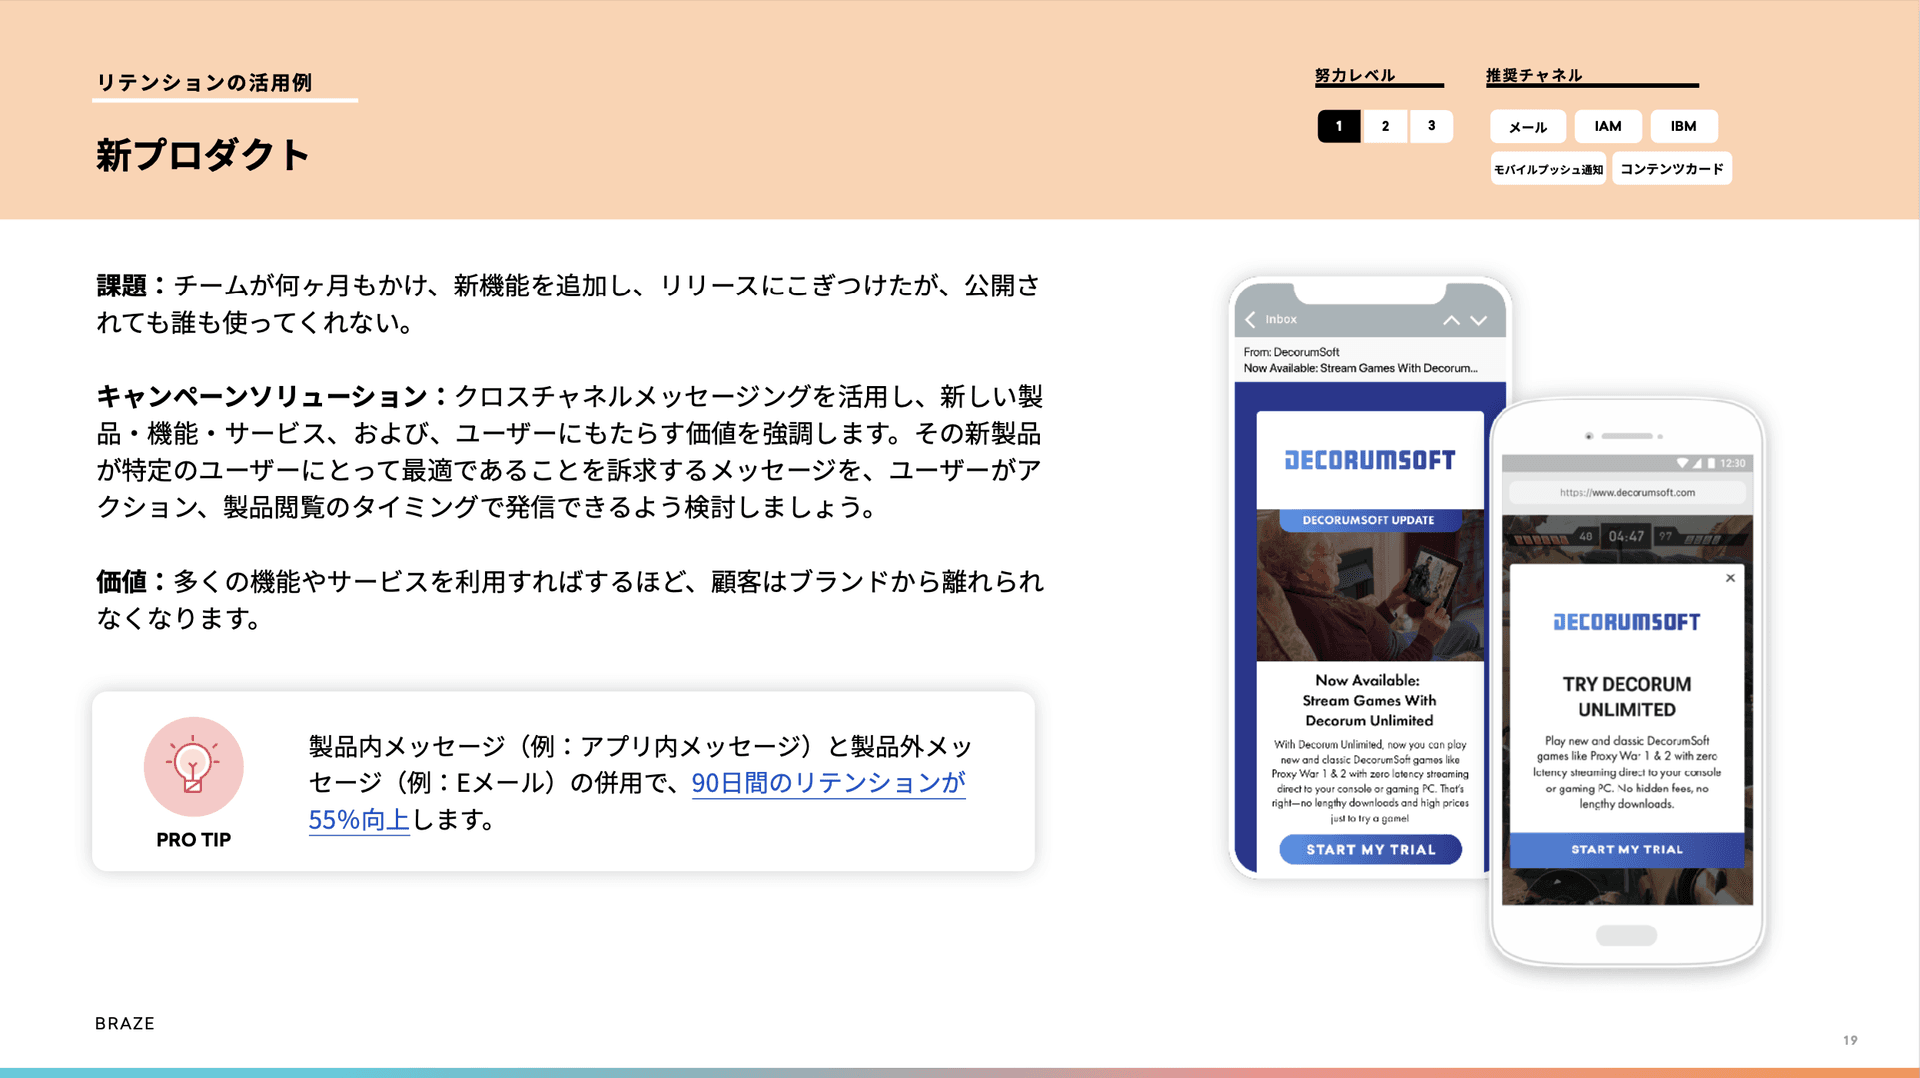
Task: Click the PRO TIP lightbulb icon
Action: pos(193,767)
